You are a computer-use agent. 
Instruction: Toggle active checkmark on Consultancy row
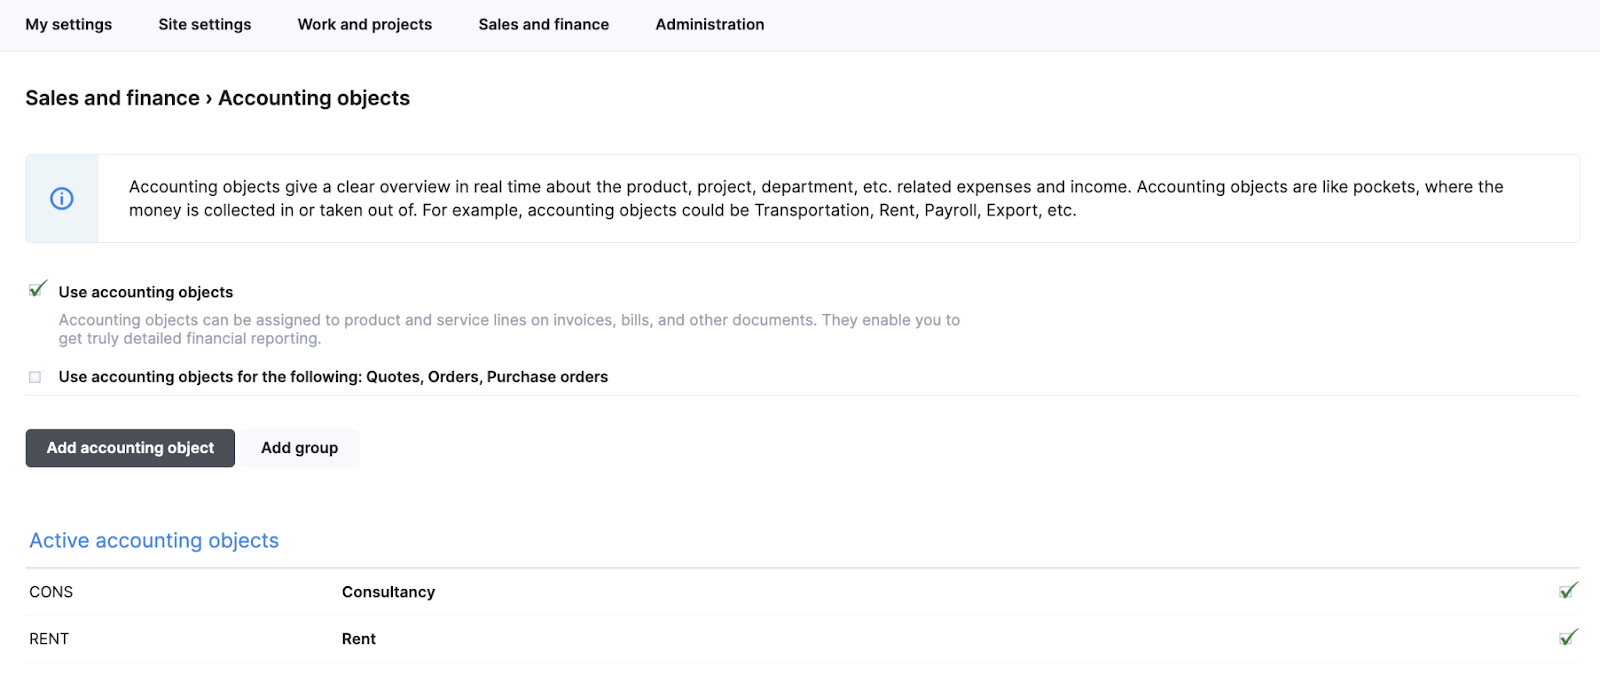1568,591
